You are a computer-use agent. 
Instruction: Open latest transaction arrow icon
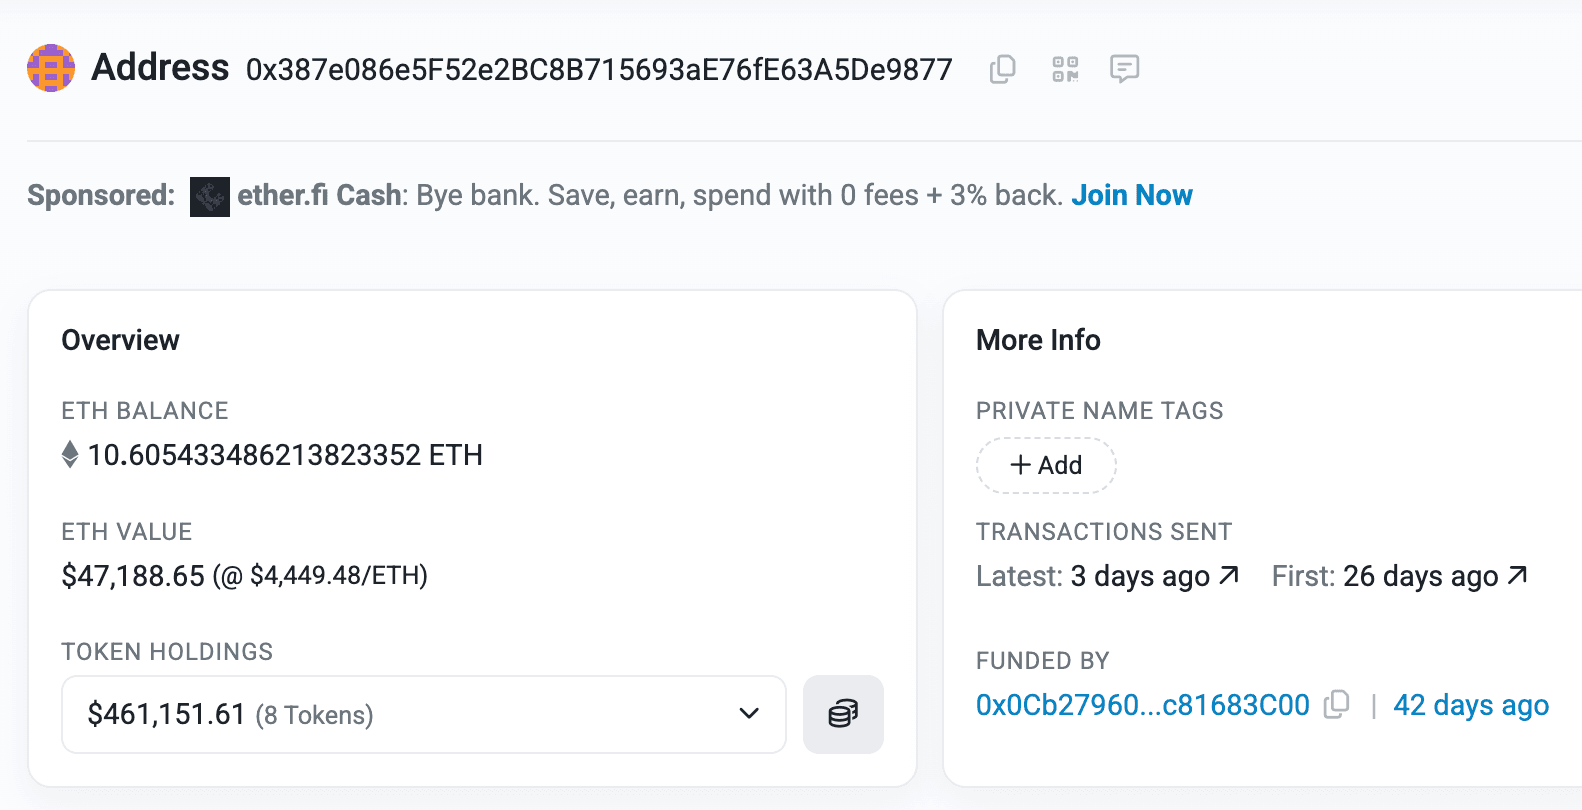(1230, 575)
